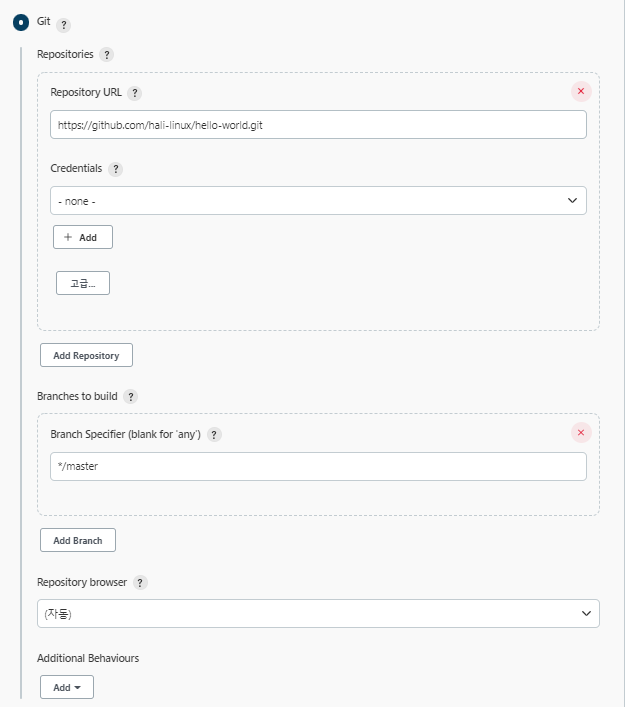Remove the repository with red X
626x707 pixels.
(x=581, y=92)
